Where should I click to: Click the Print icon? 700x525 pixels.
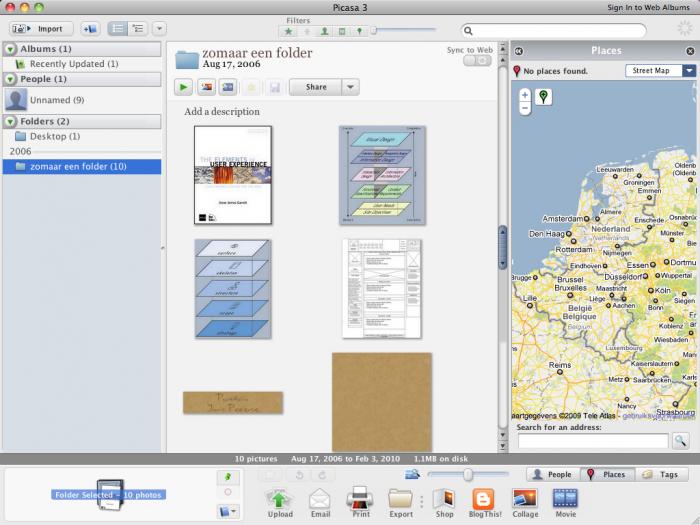pos(360,503)
